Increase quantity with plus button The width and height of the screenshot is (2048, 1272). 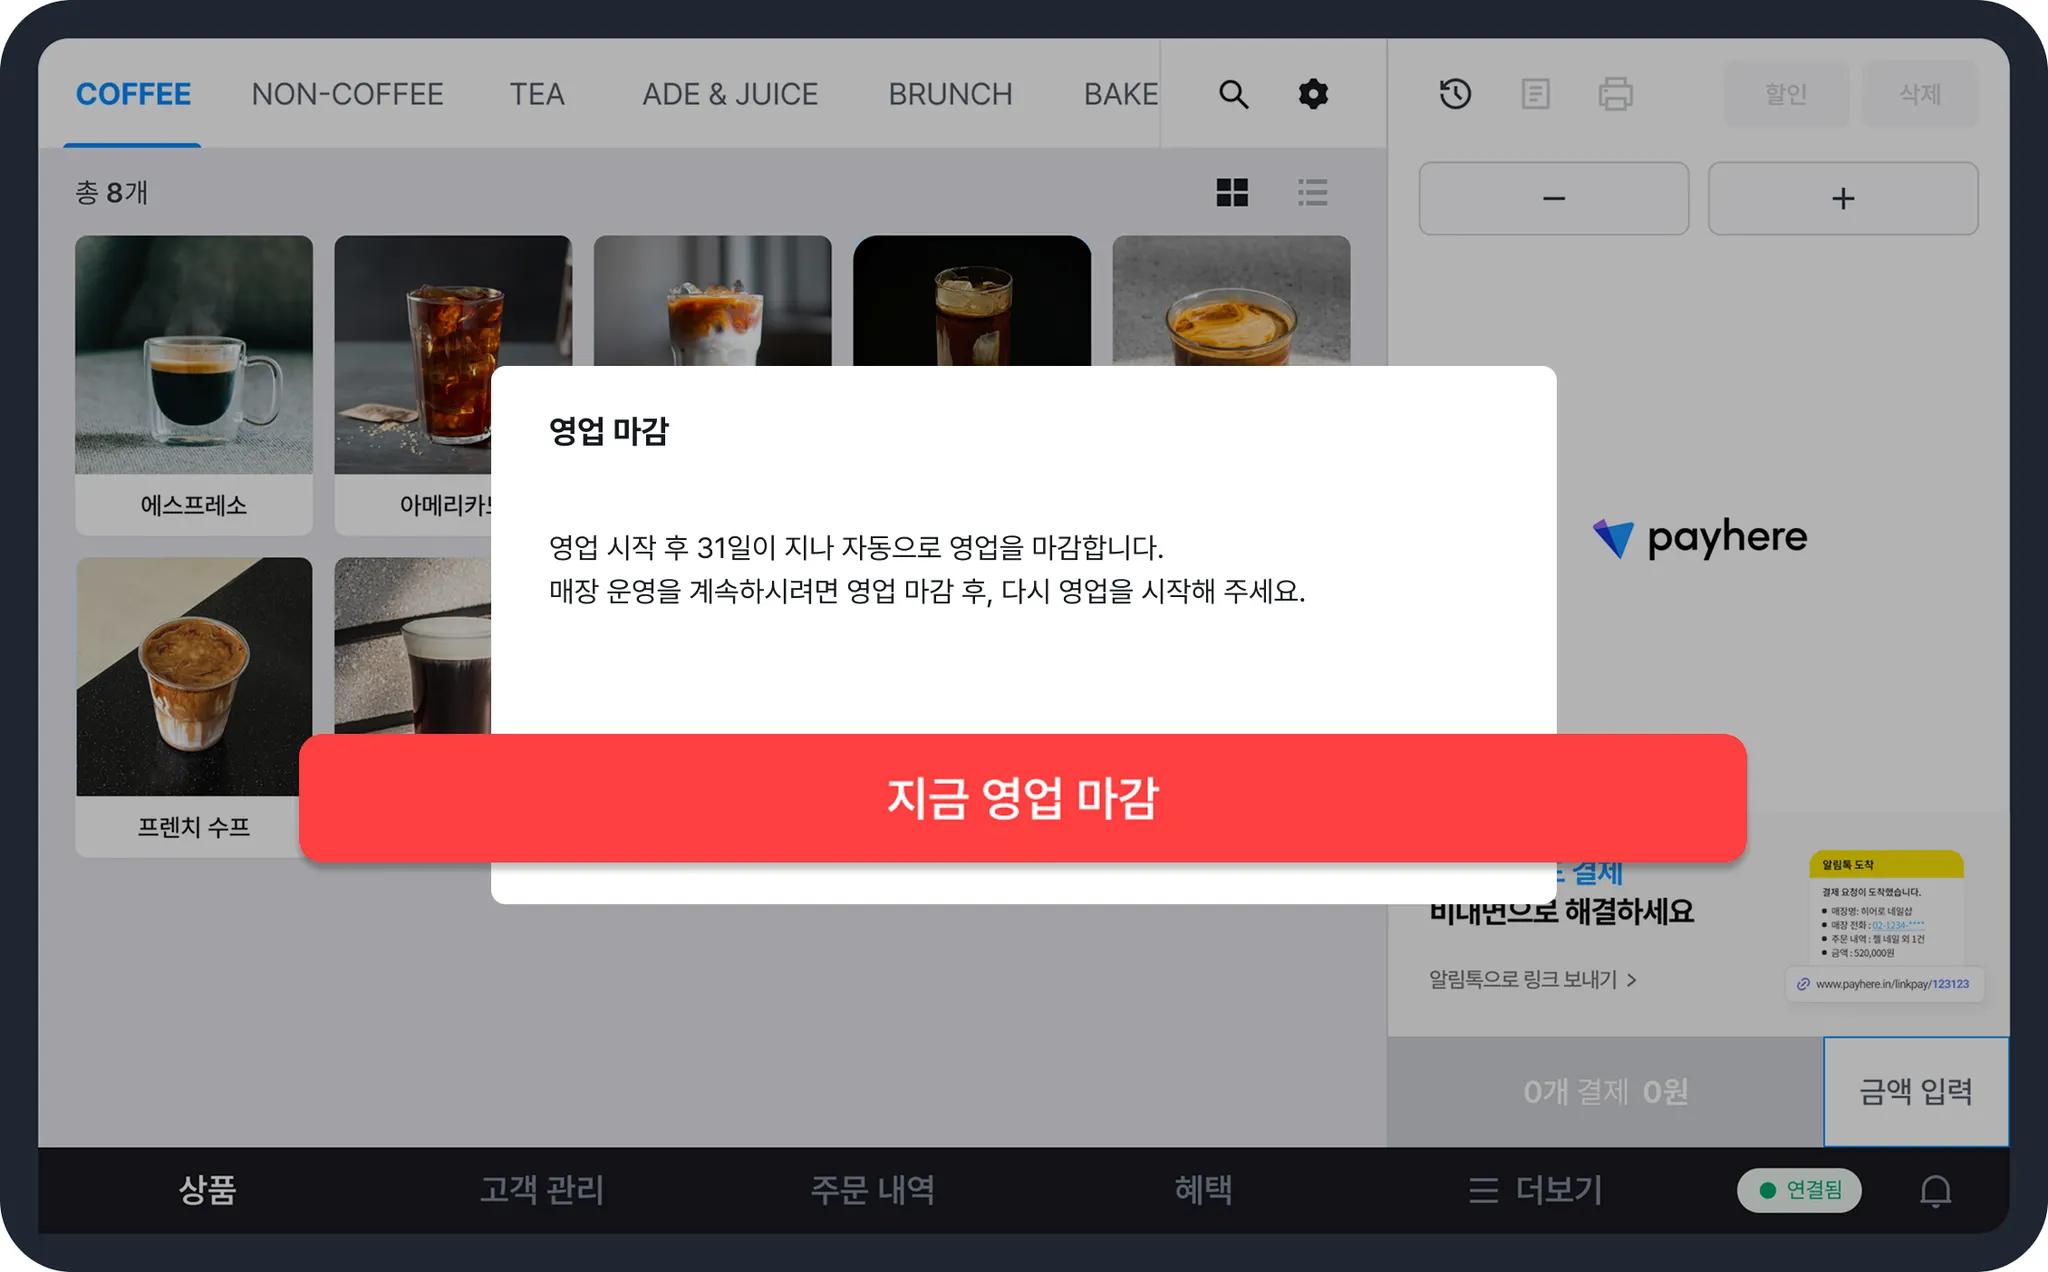click(1842, 198)
